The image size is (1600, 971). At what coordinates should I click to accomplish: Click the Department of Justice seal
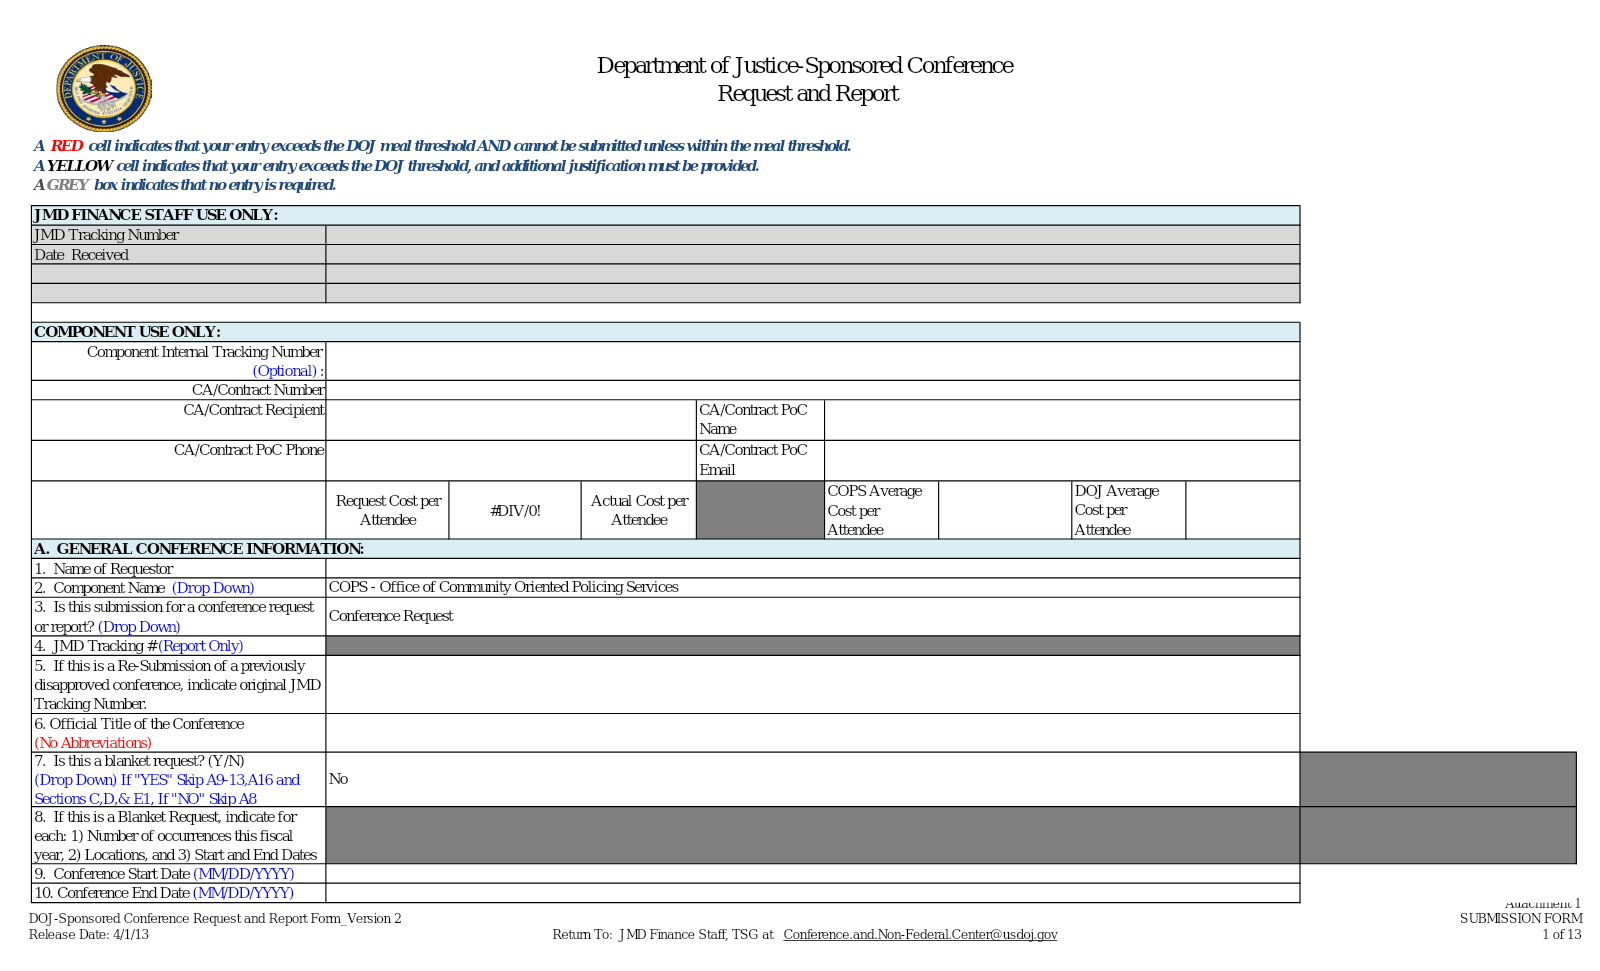point(104,88)
